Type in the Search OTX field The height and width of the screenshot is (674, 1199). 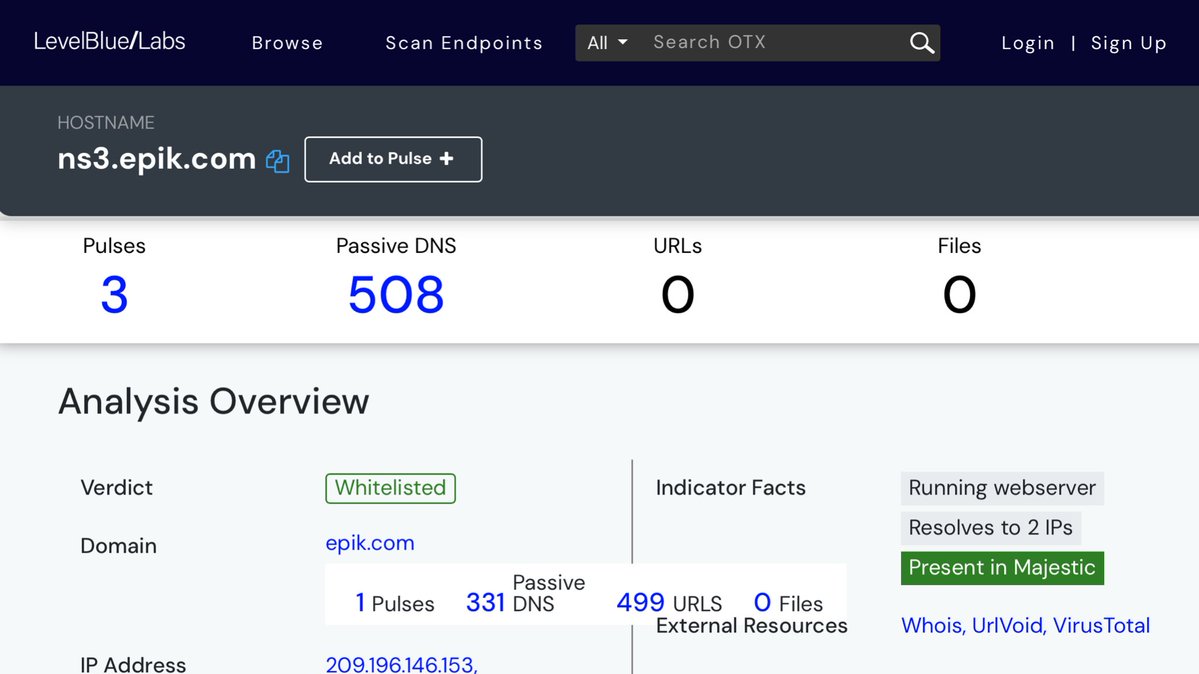pyautogui.click(x=770, y=43)
